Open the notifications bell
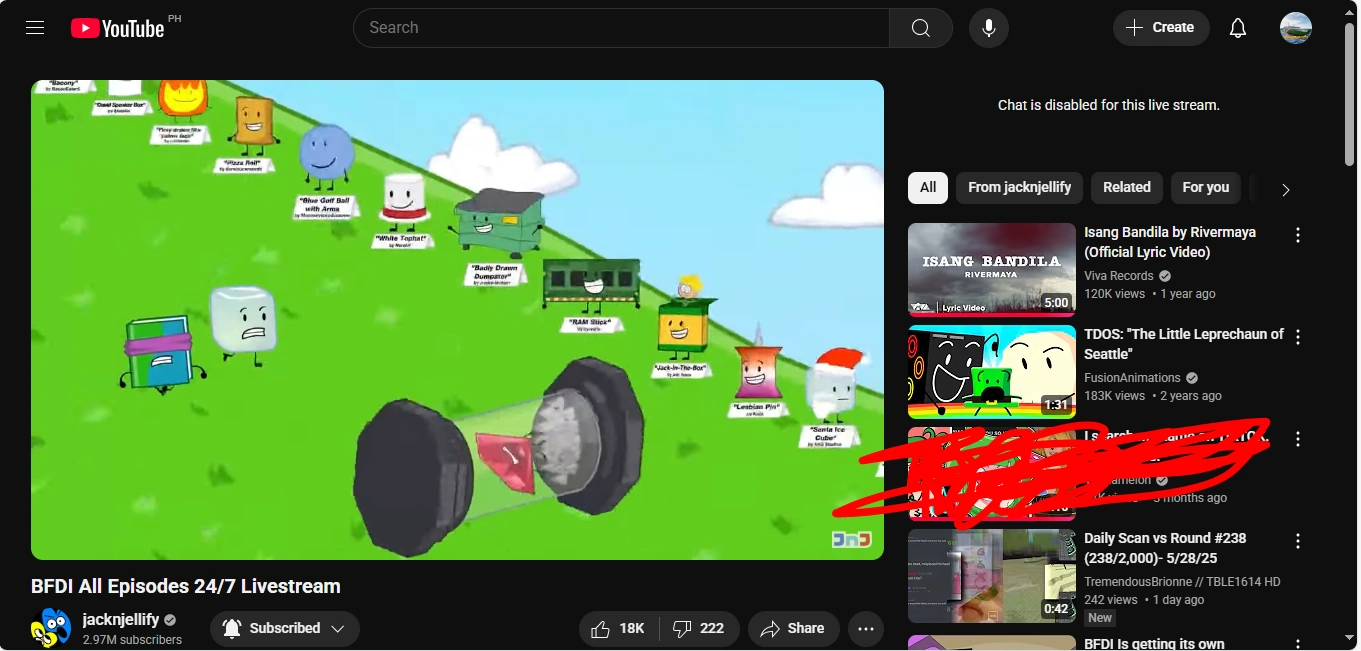The height and width of the screenshot is (651, 1361). tap(1237, 27)
